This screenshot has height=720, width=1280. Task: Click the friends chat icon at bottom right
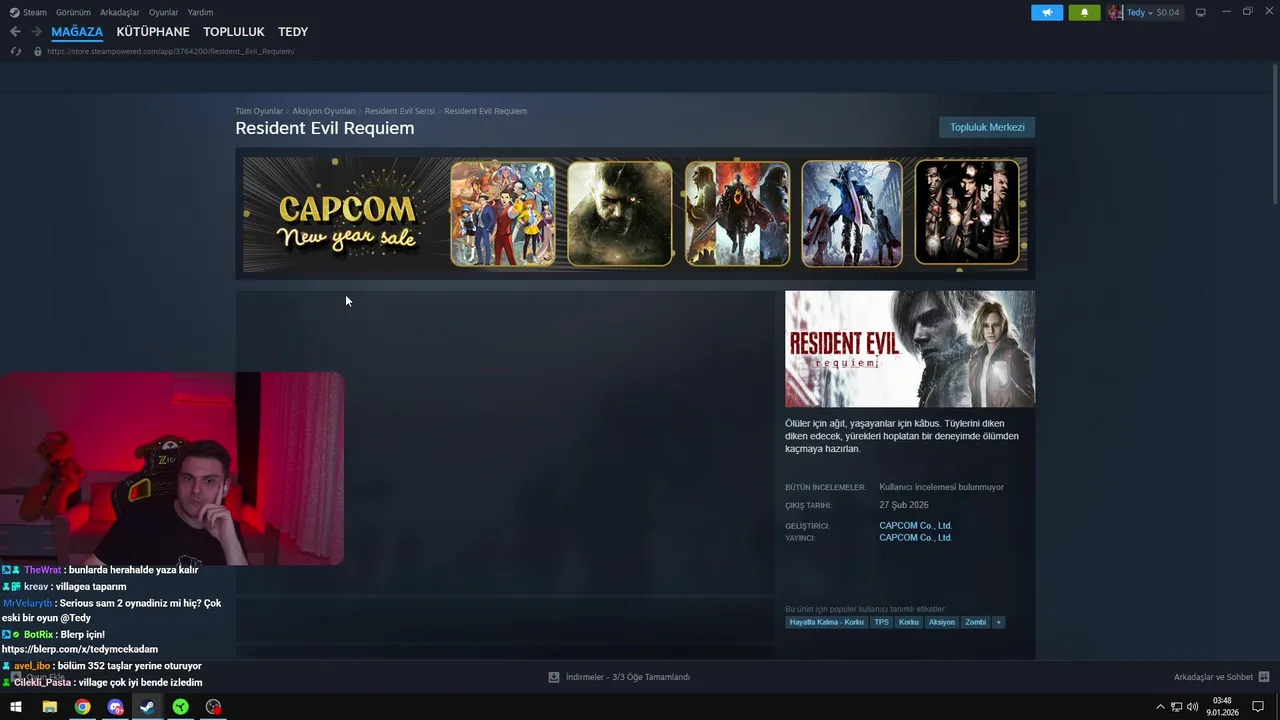[1264, 677]
